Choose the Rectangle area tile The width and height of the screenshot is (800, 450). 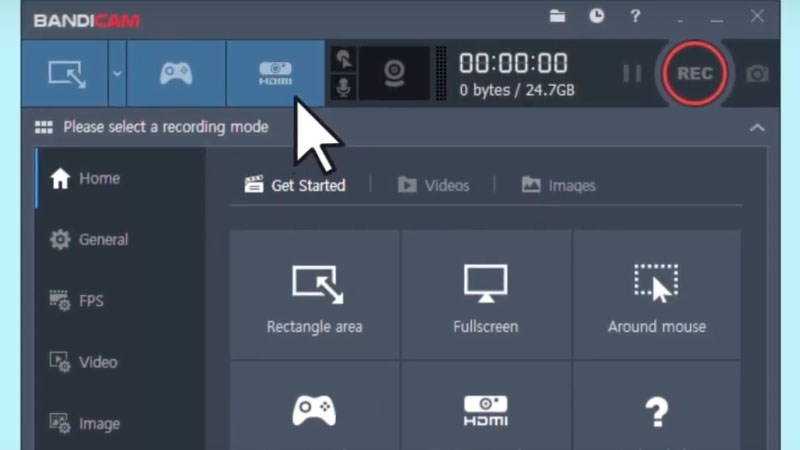[314, 295]
